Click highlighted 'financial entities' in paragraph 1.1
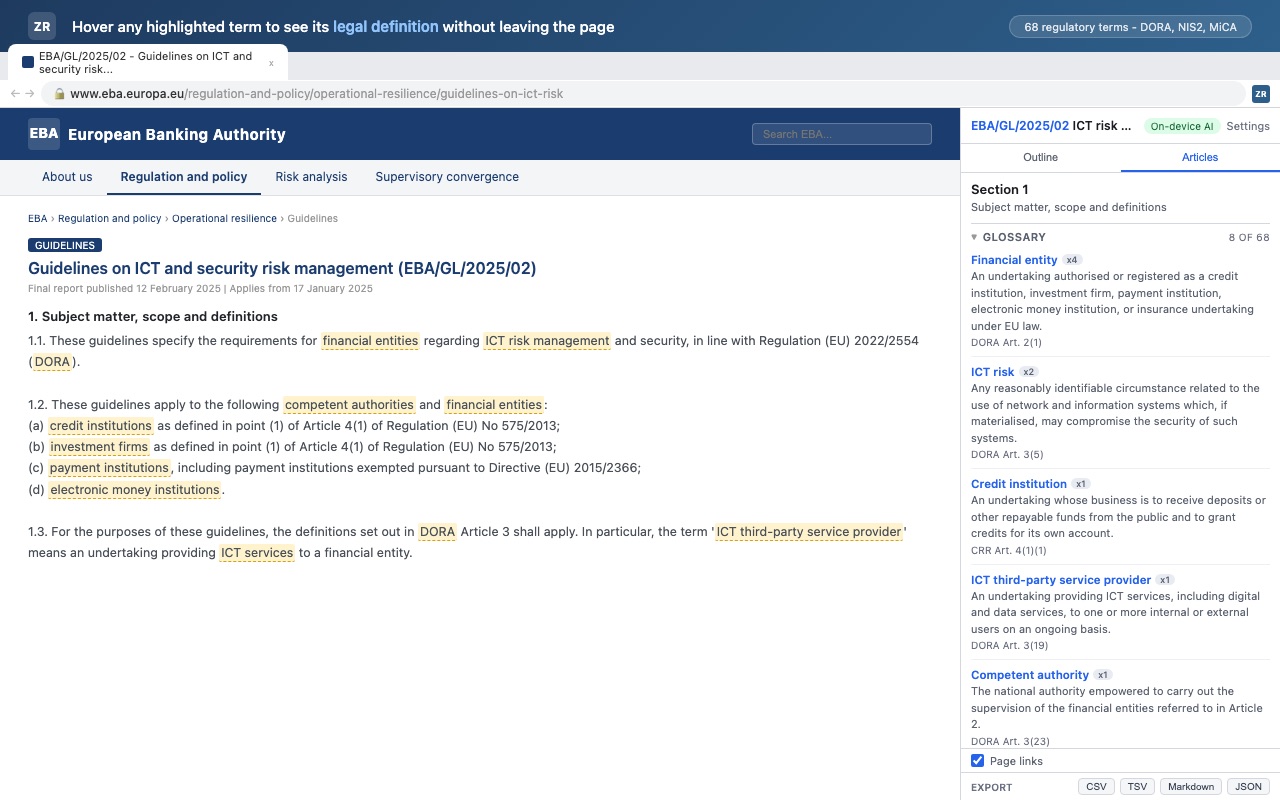 coord(370,341)
